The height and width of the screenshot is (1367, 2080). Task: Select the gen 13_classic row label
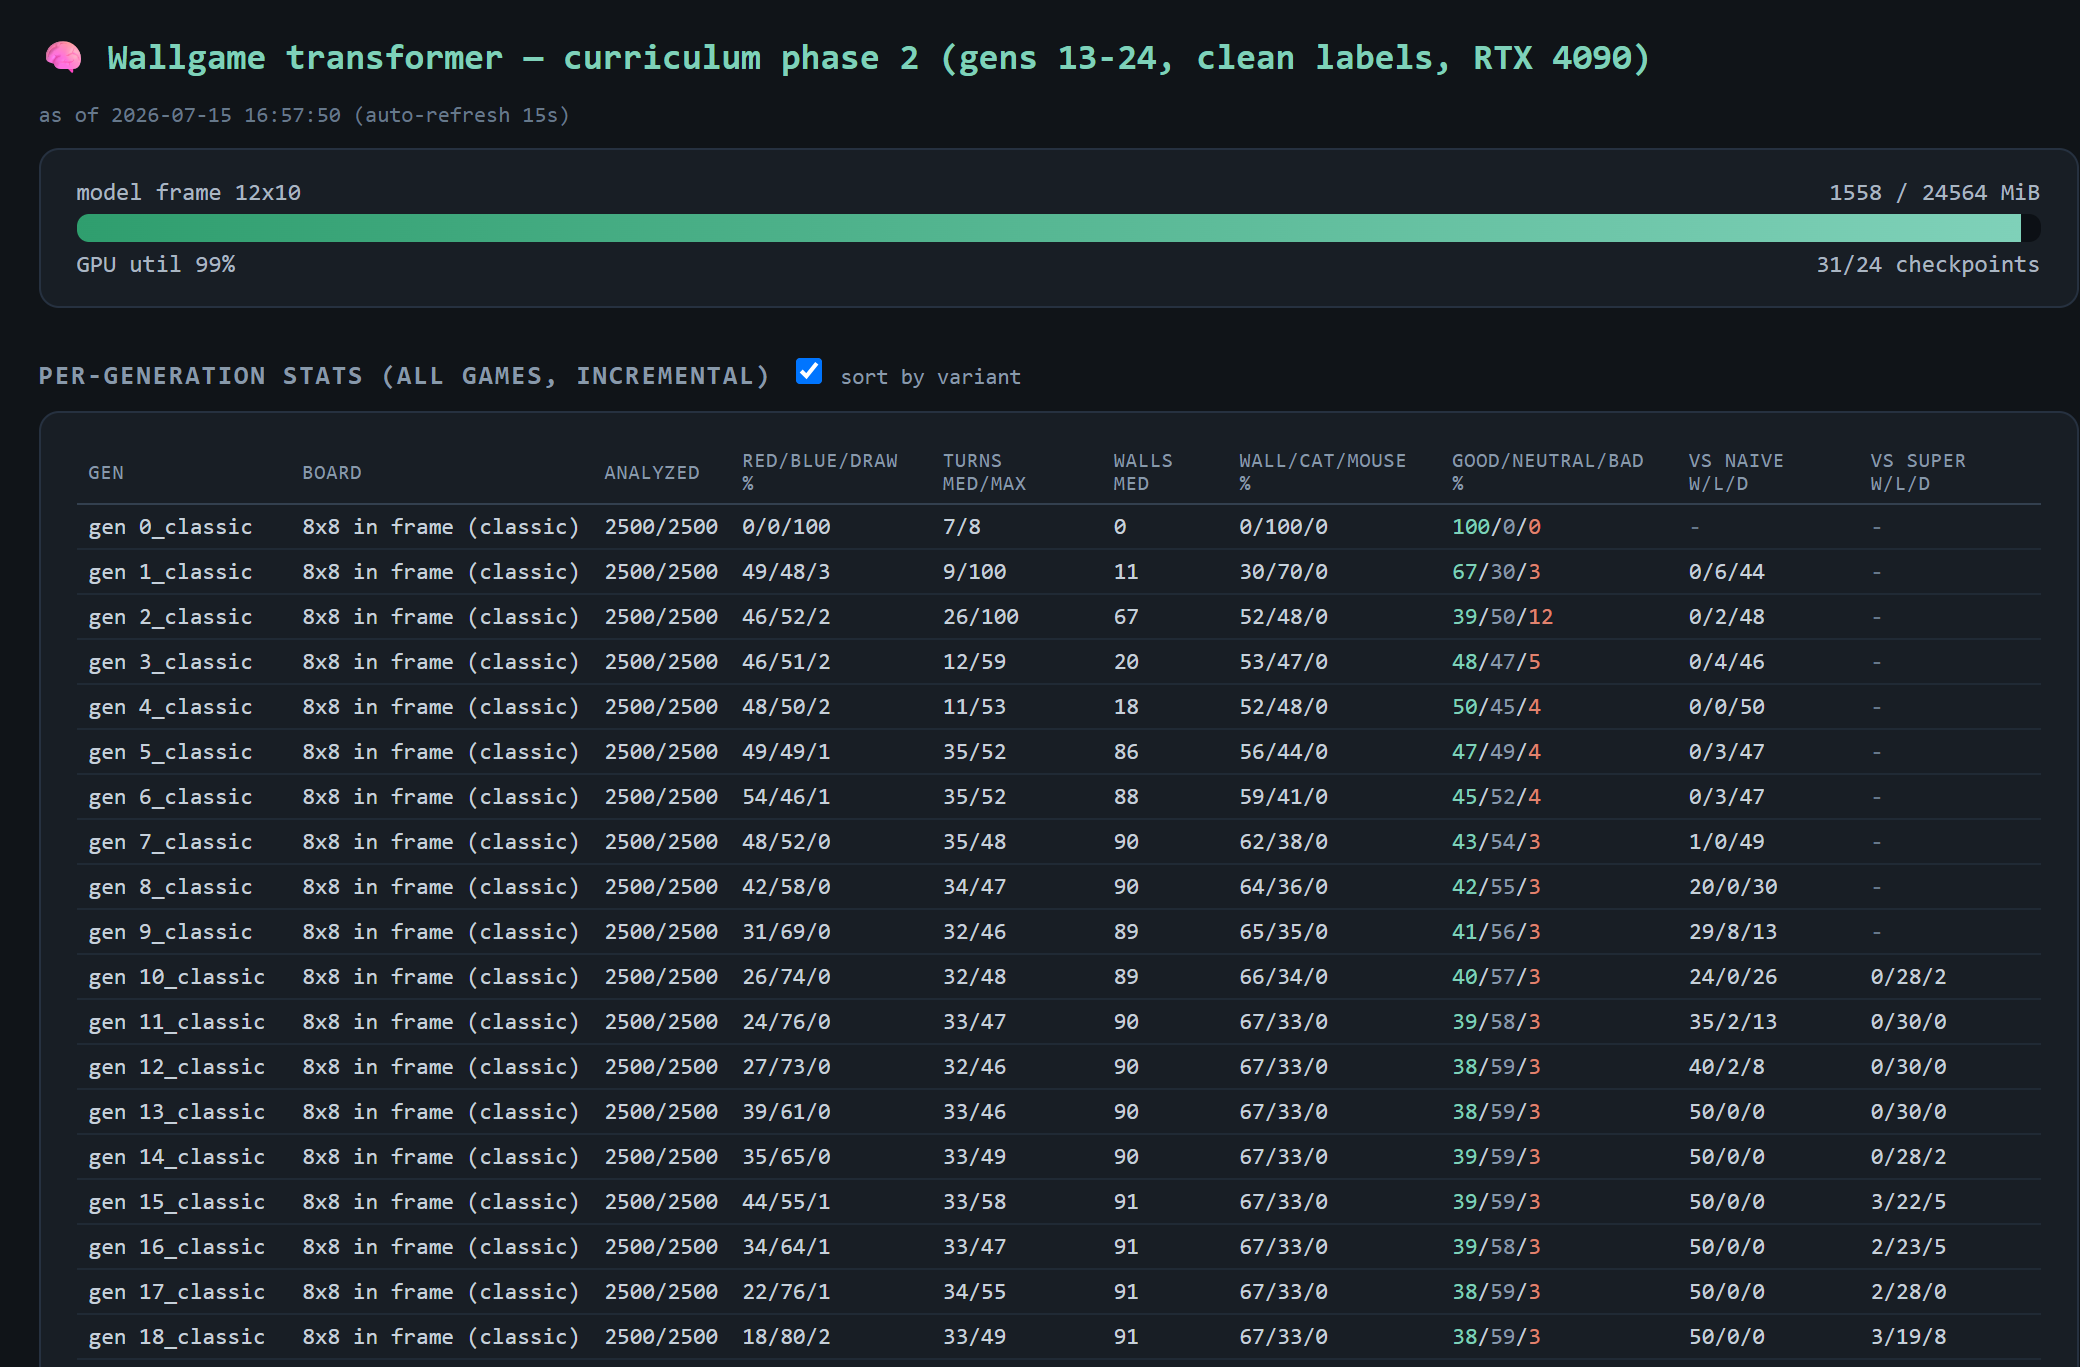[177, 1112]
